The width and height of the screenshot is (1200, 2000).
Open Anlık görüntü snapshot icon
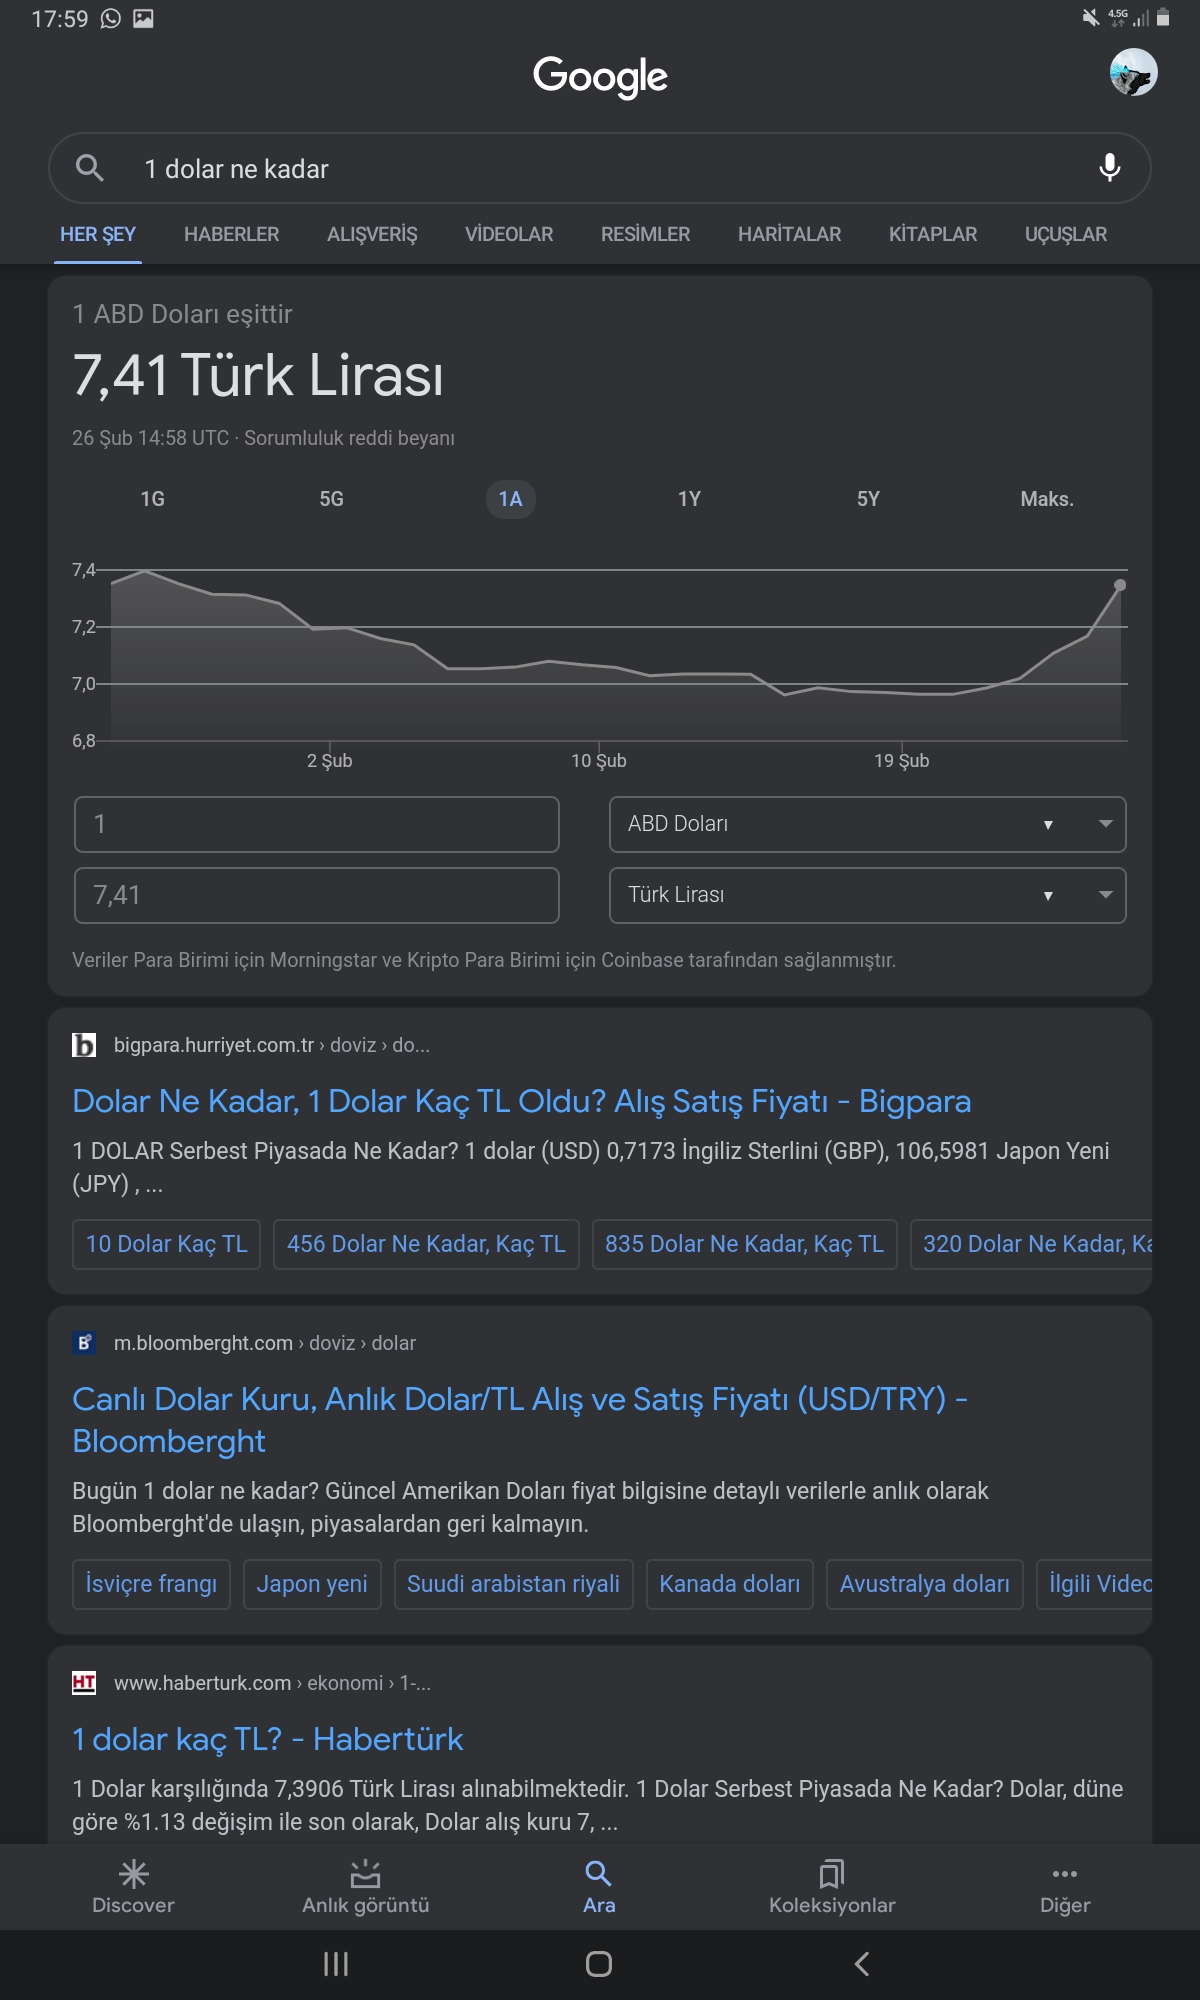366,1874
